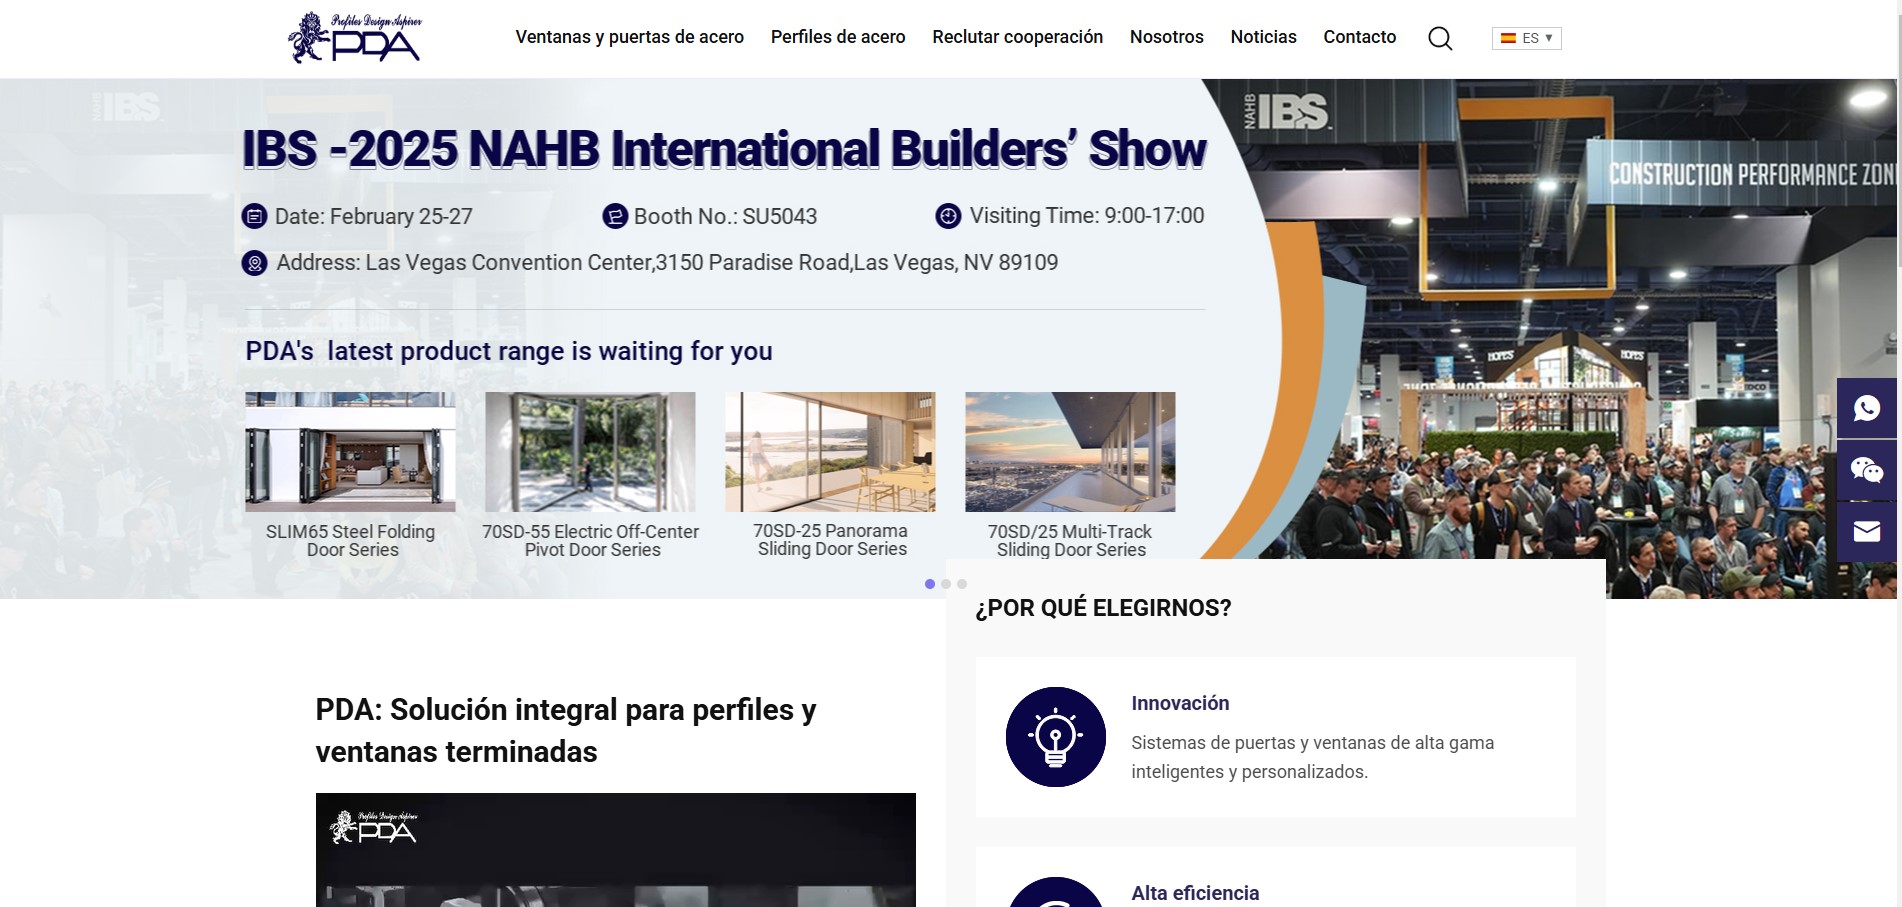Open the ES language dropdown
Image resolution: width=1902 pixels, height=907 pixels.
click(x=1526, y=38)
